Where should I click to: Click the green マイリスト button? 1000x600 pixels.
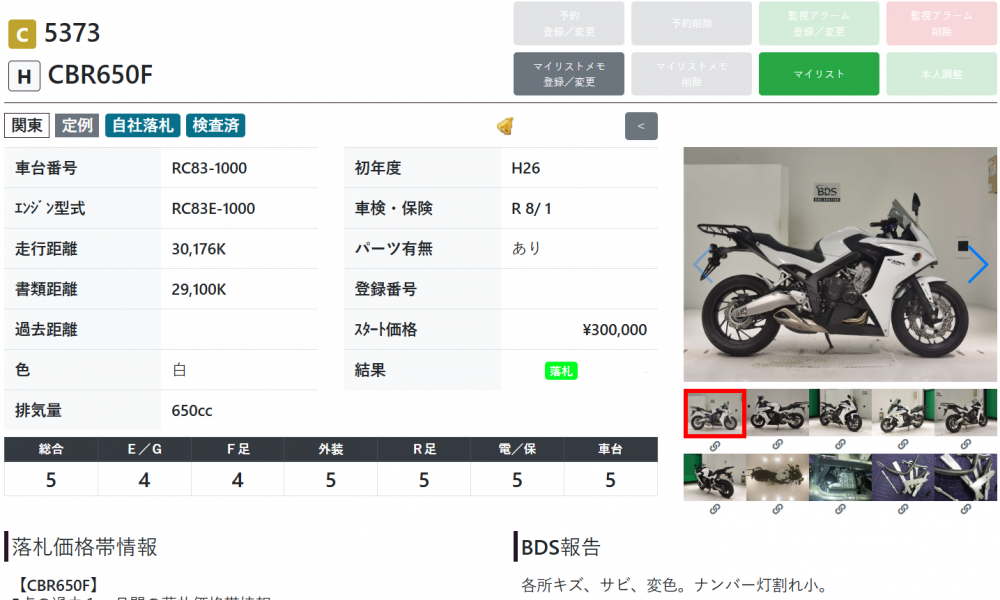coord(819,74)
